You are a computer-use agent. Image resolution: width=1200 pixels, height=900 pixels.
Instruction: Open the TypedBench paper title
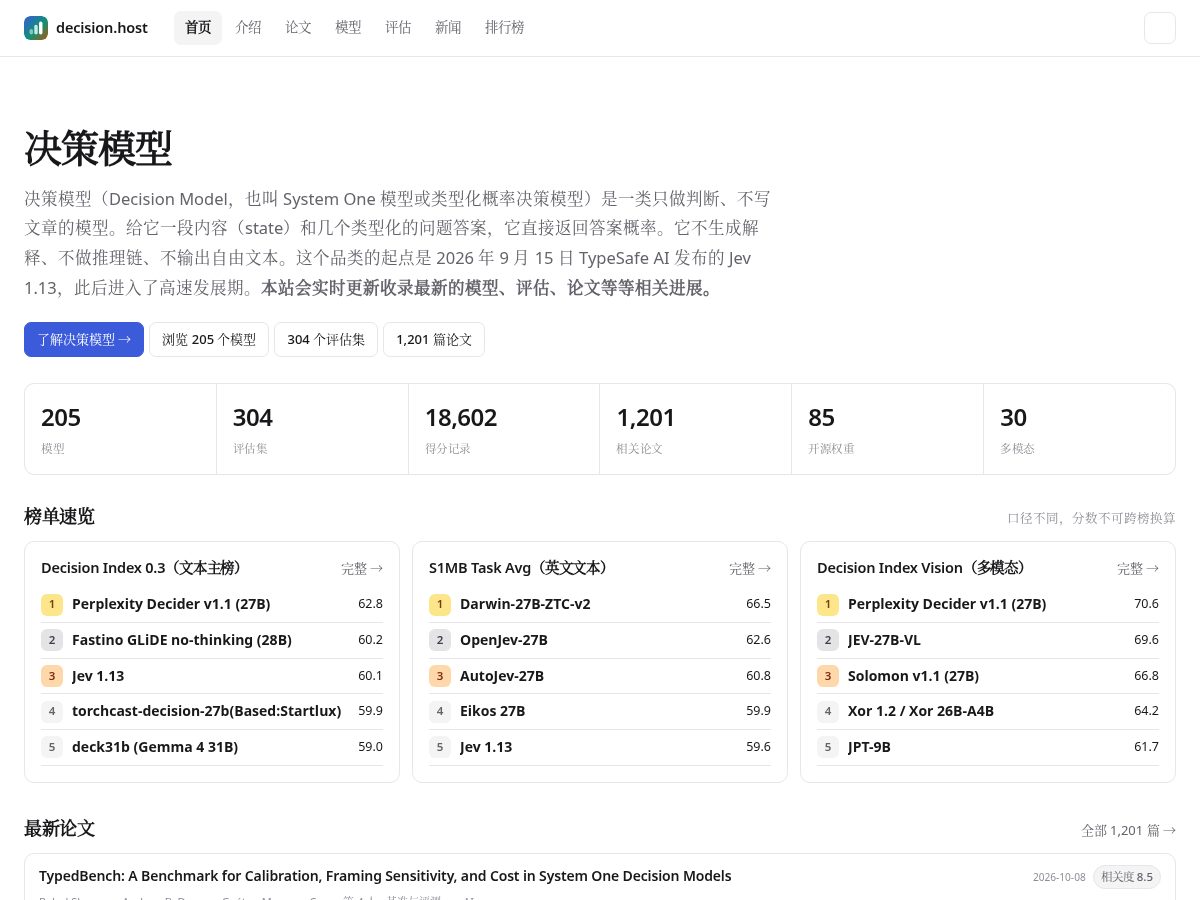(x=385, y=876)
